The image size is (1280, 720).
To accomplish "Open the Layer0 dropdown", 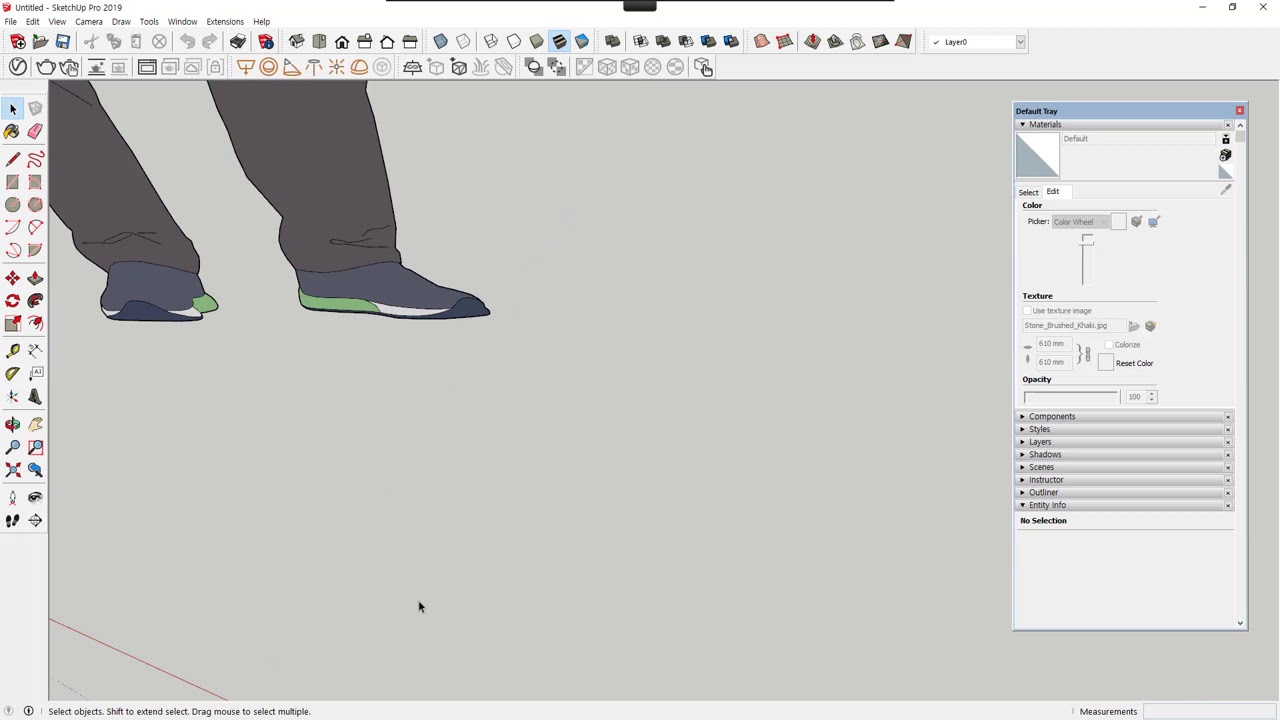I will (1020, 42).
